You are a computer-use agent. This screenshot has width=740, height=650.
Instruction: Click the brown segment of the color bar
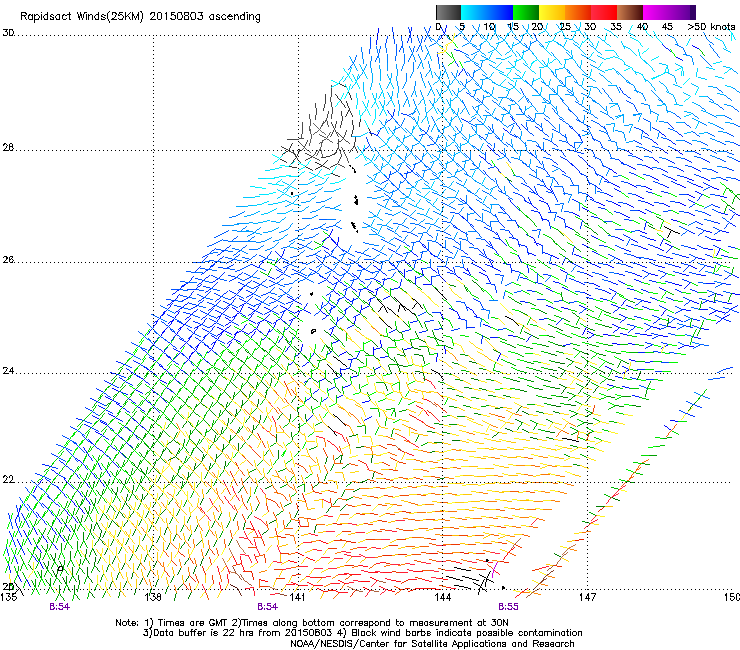pyautogui.click(x=630, y=12)
